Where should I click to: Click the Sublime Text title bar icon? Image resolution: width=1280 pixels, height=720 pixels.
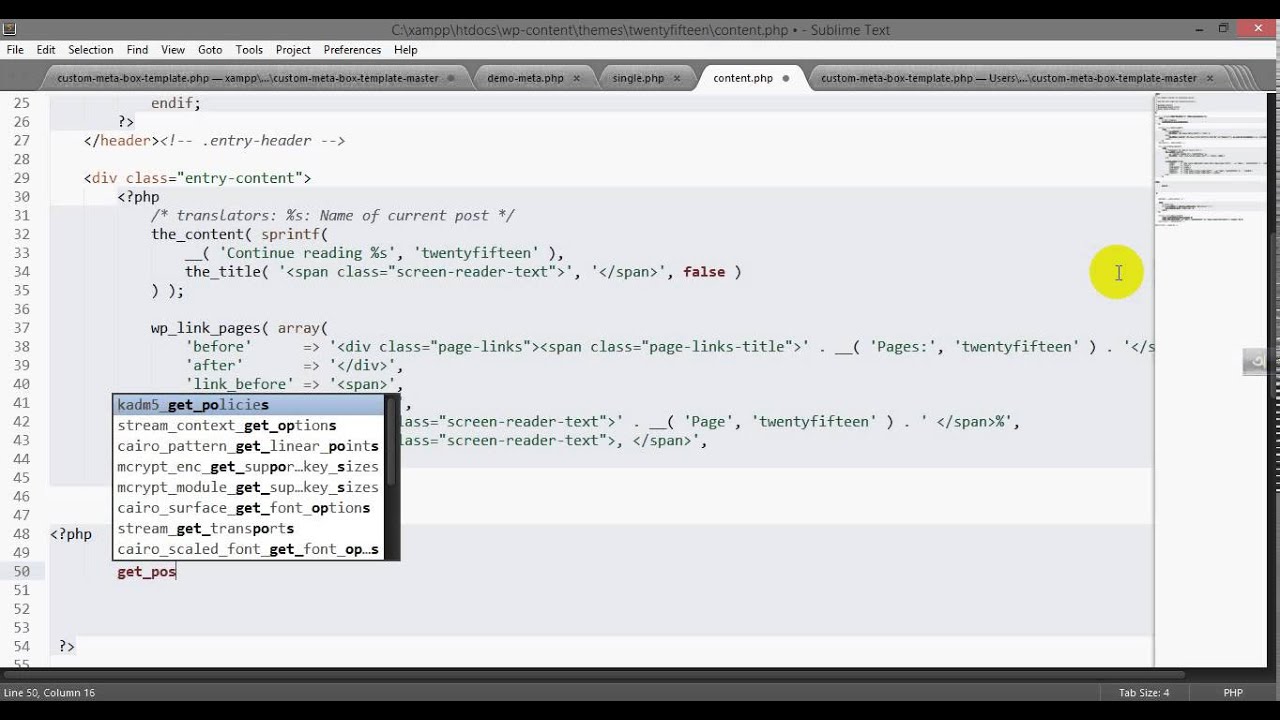click(x=10, y=29)
